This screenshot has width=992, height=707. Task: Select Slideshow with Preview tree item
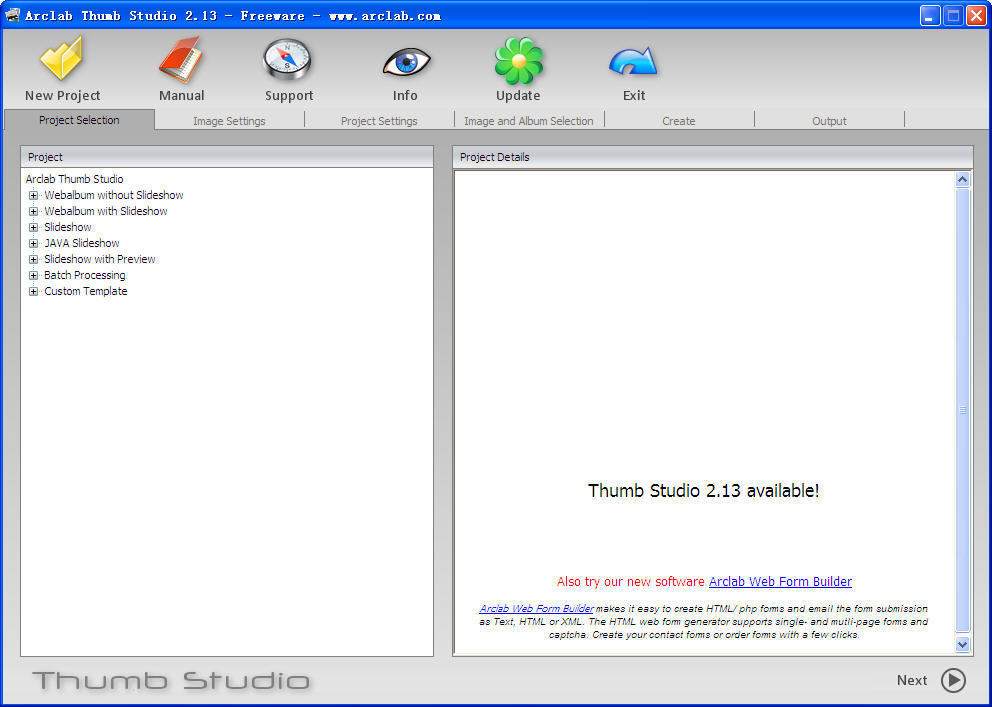(99, 260)
